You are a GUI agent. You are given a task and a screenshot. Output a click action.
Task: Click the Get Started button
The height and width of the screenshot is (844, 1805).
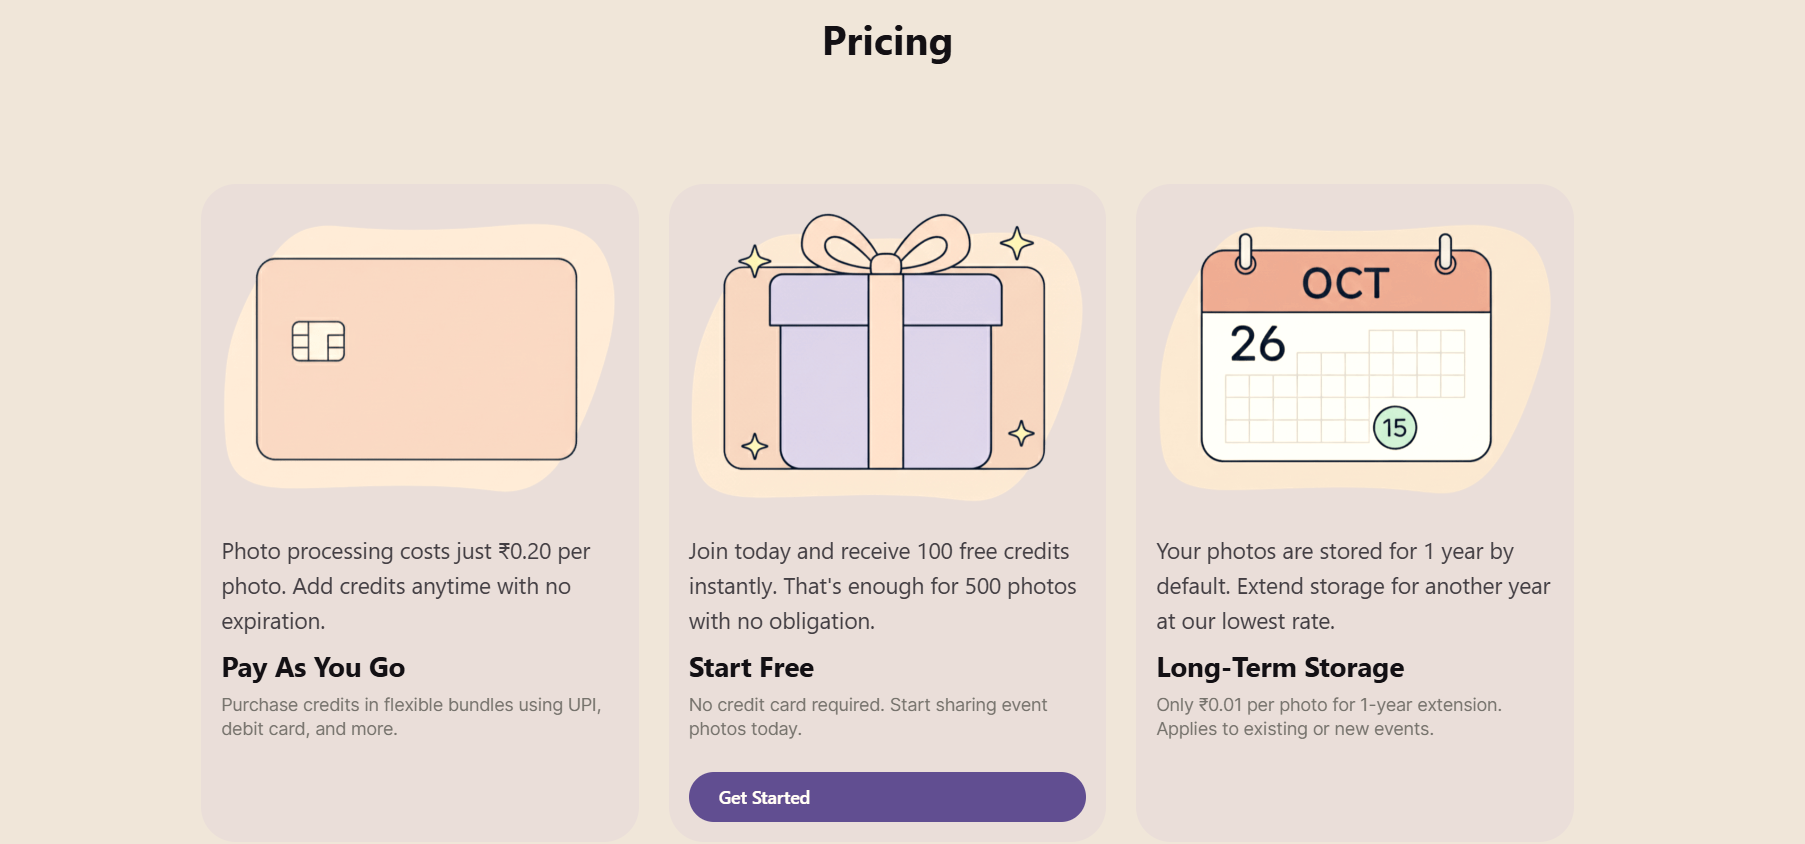[x=886, y=797]
